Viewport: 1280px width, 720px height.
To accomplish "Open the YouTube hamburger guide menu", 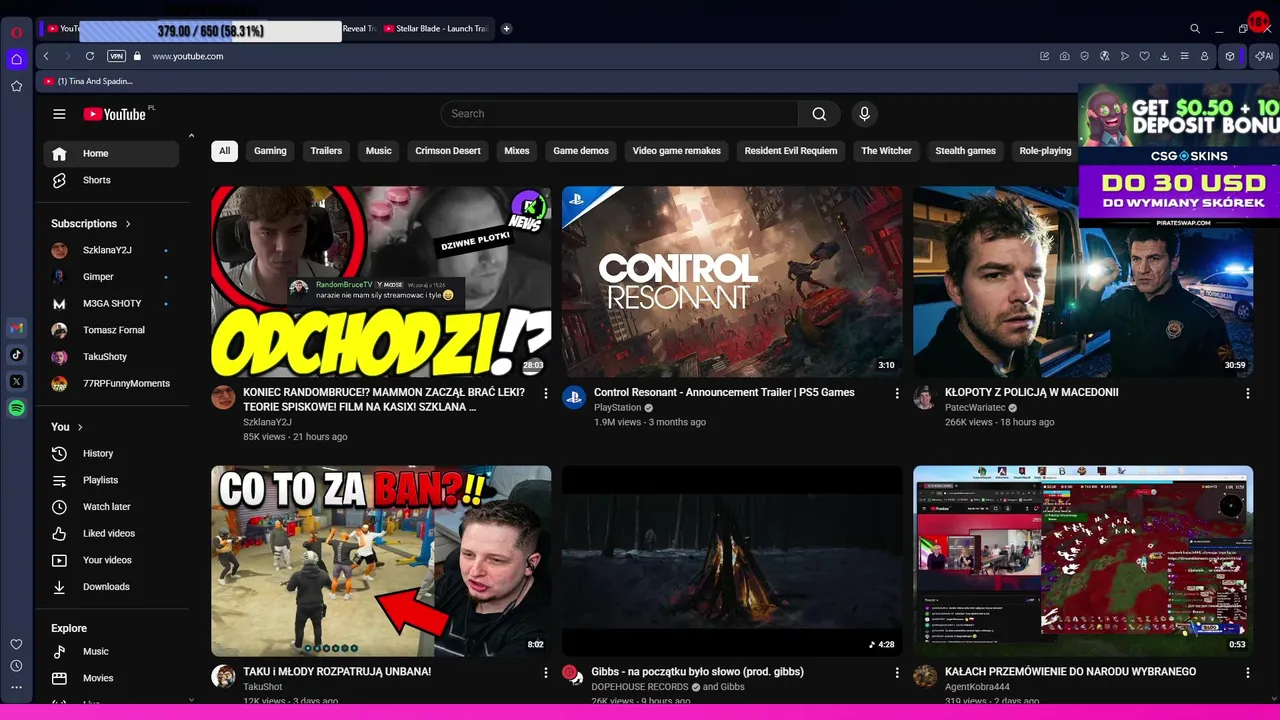I will coord(59,114).
